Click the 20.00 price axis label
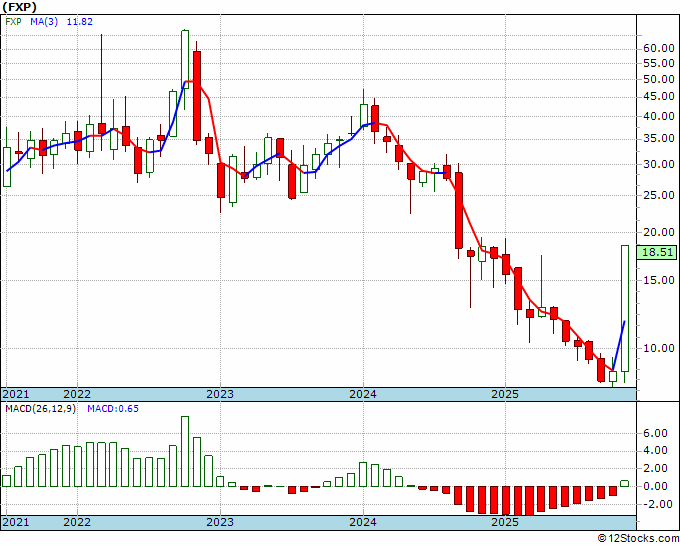Viewport: 680px width, 546px height. click(x=658, y=232)
